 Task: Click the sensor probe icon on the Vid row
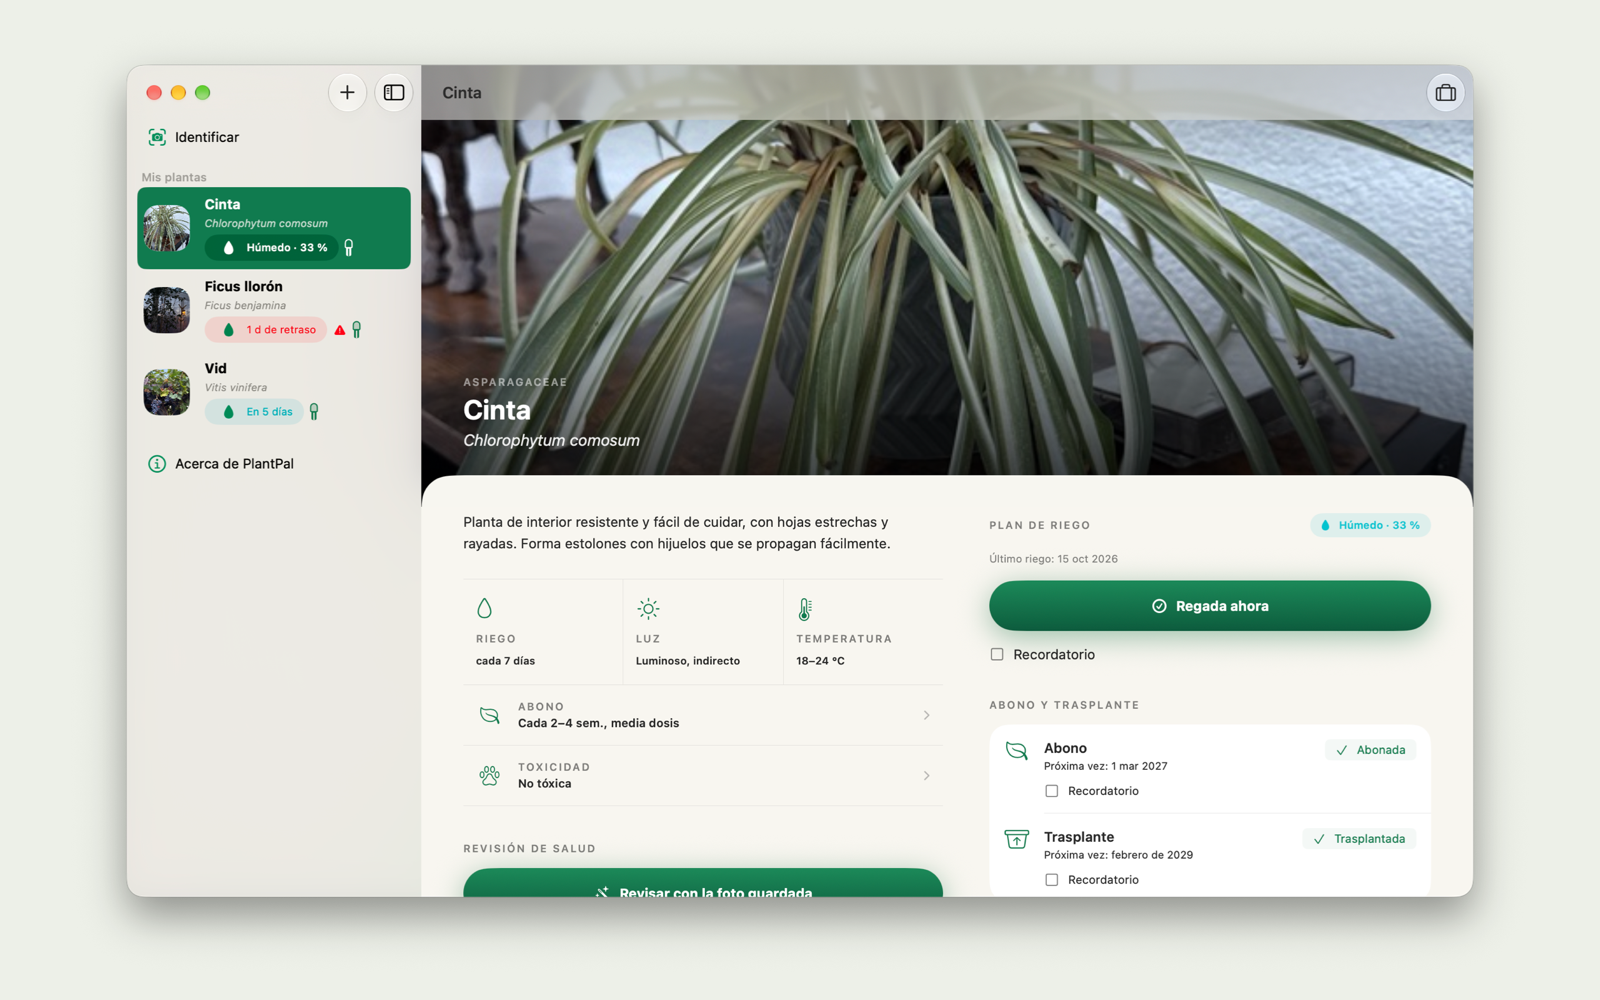tap(314, 412)
